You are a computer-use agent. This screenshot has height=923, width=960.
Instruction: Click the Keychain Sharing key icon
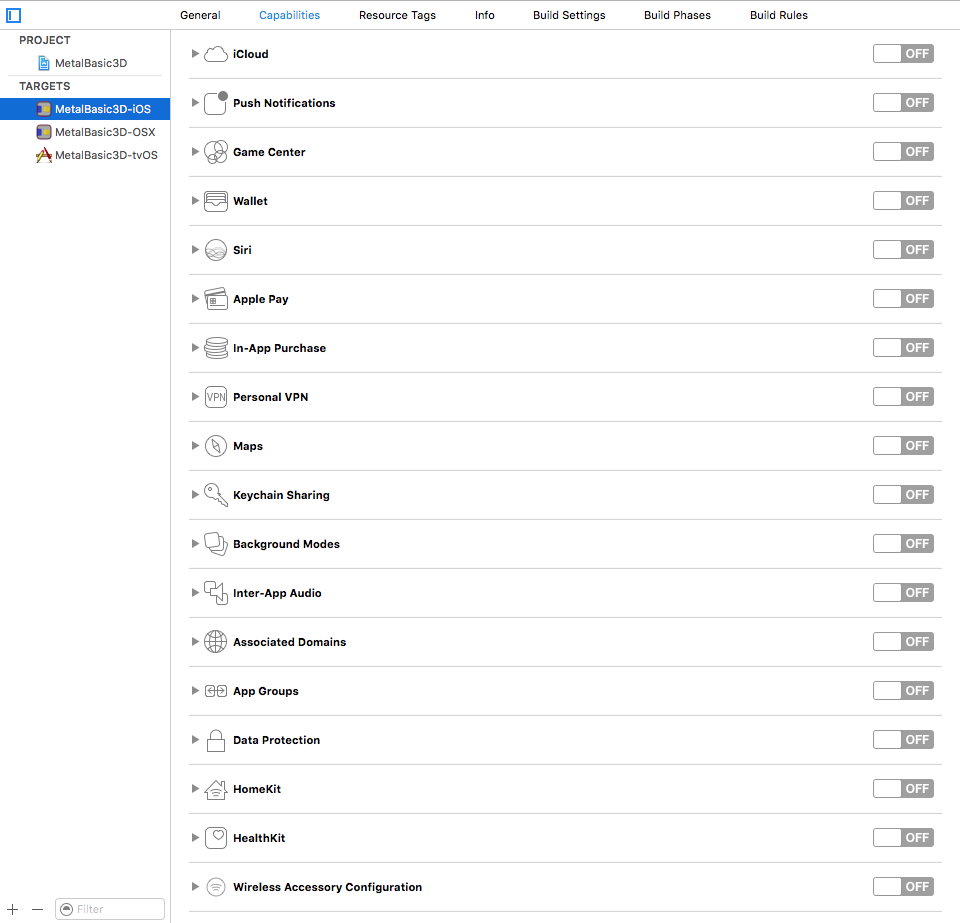tap(215, 494)
